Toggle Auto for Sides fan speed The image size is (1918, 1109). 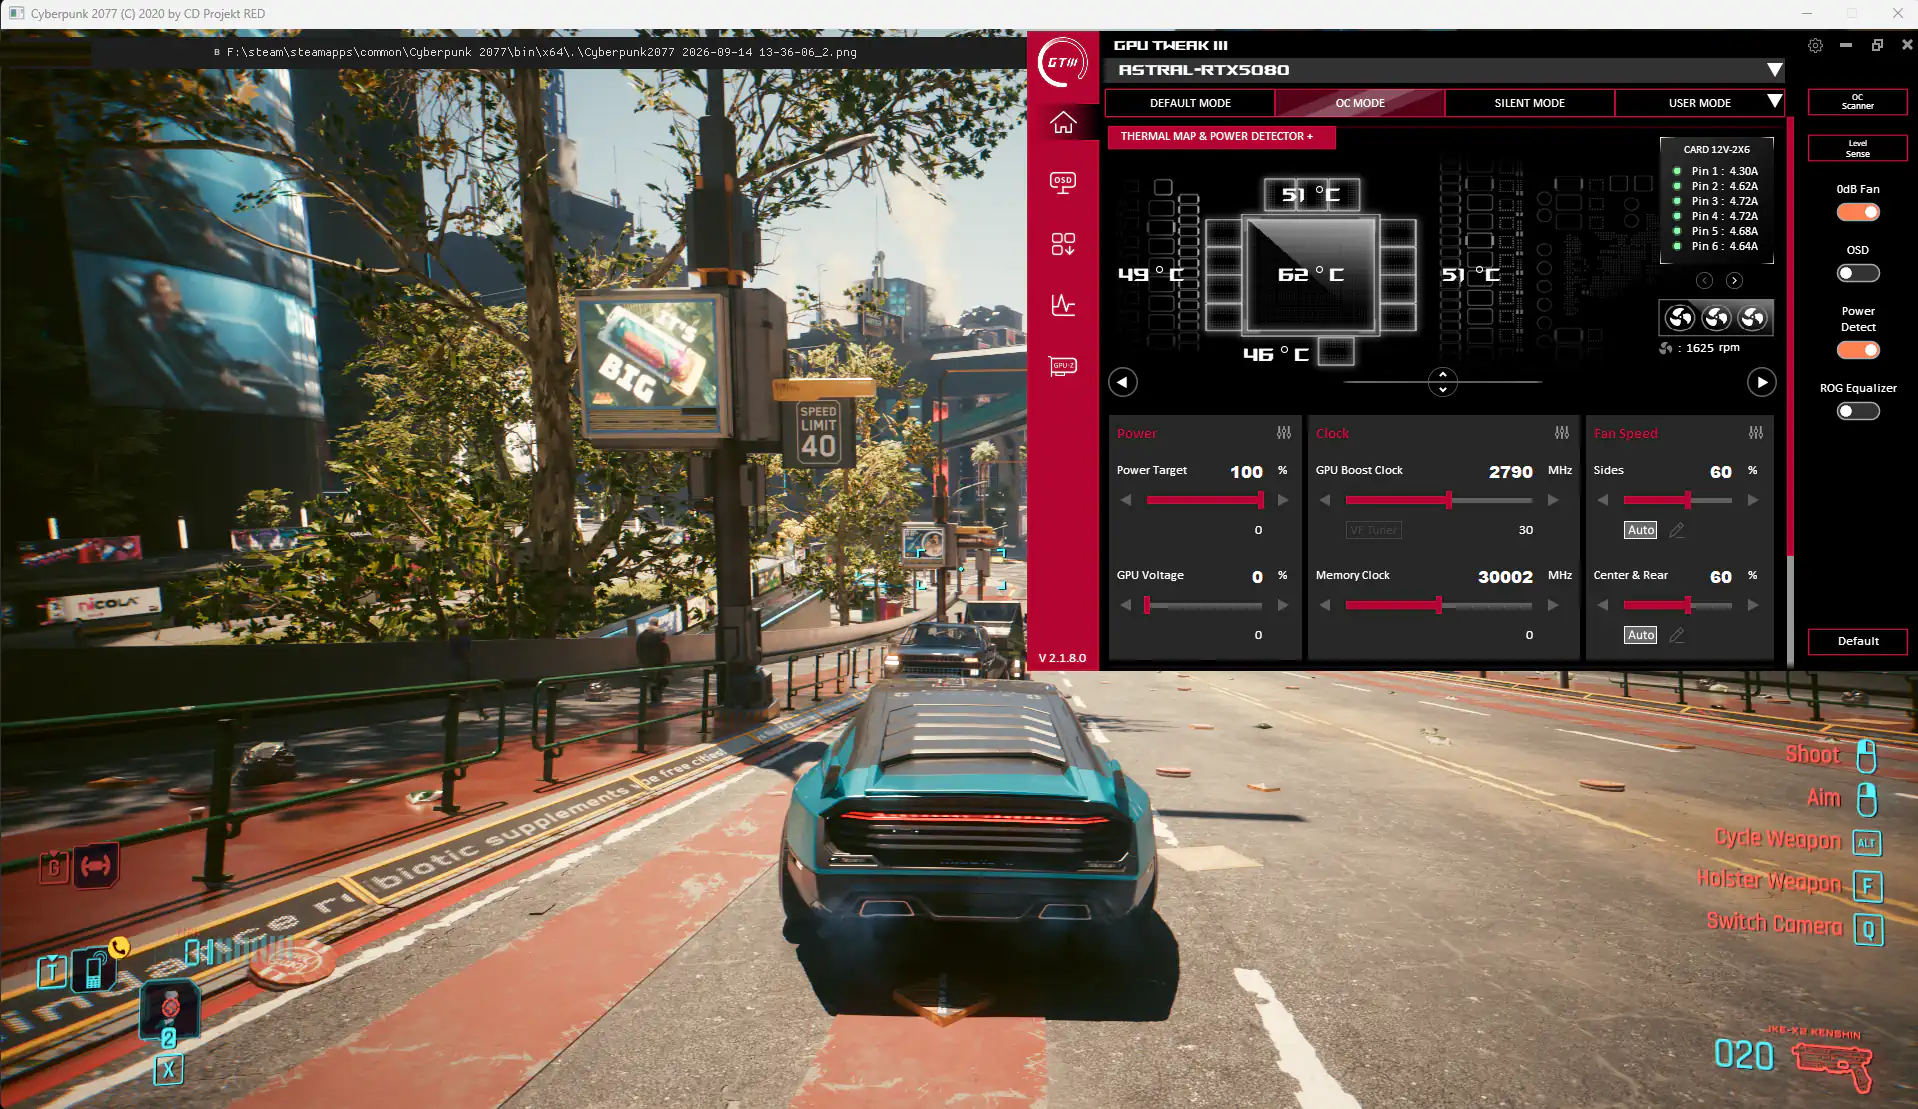1641,530
